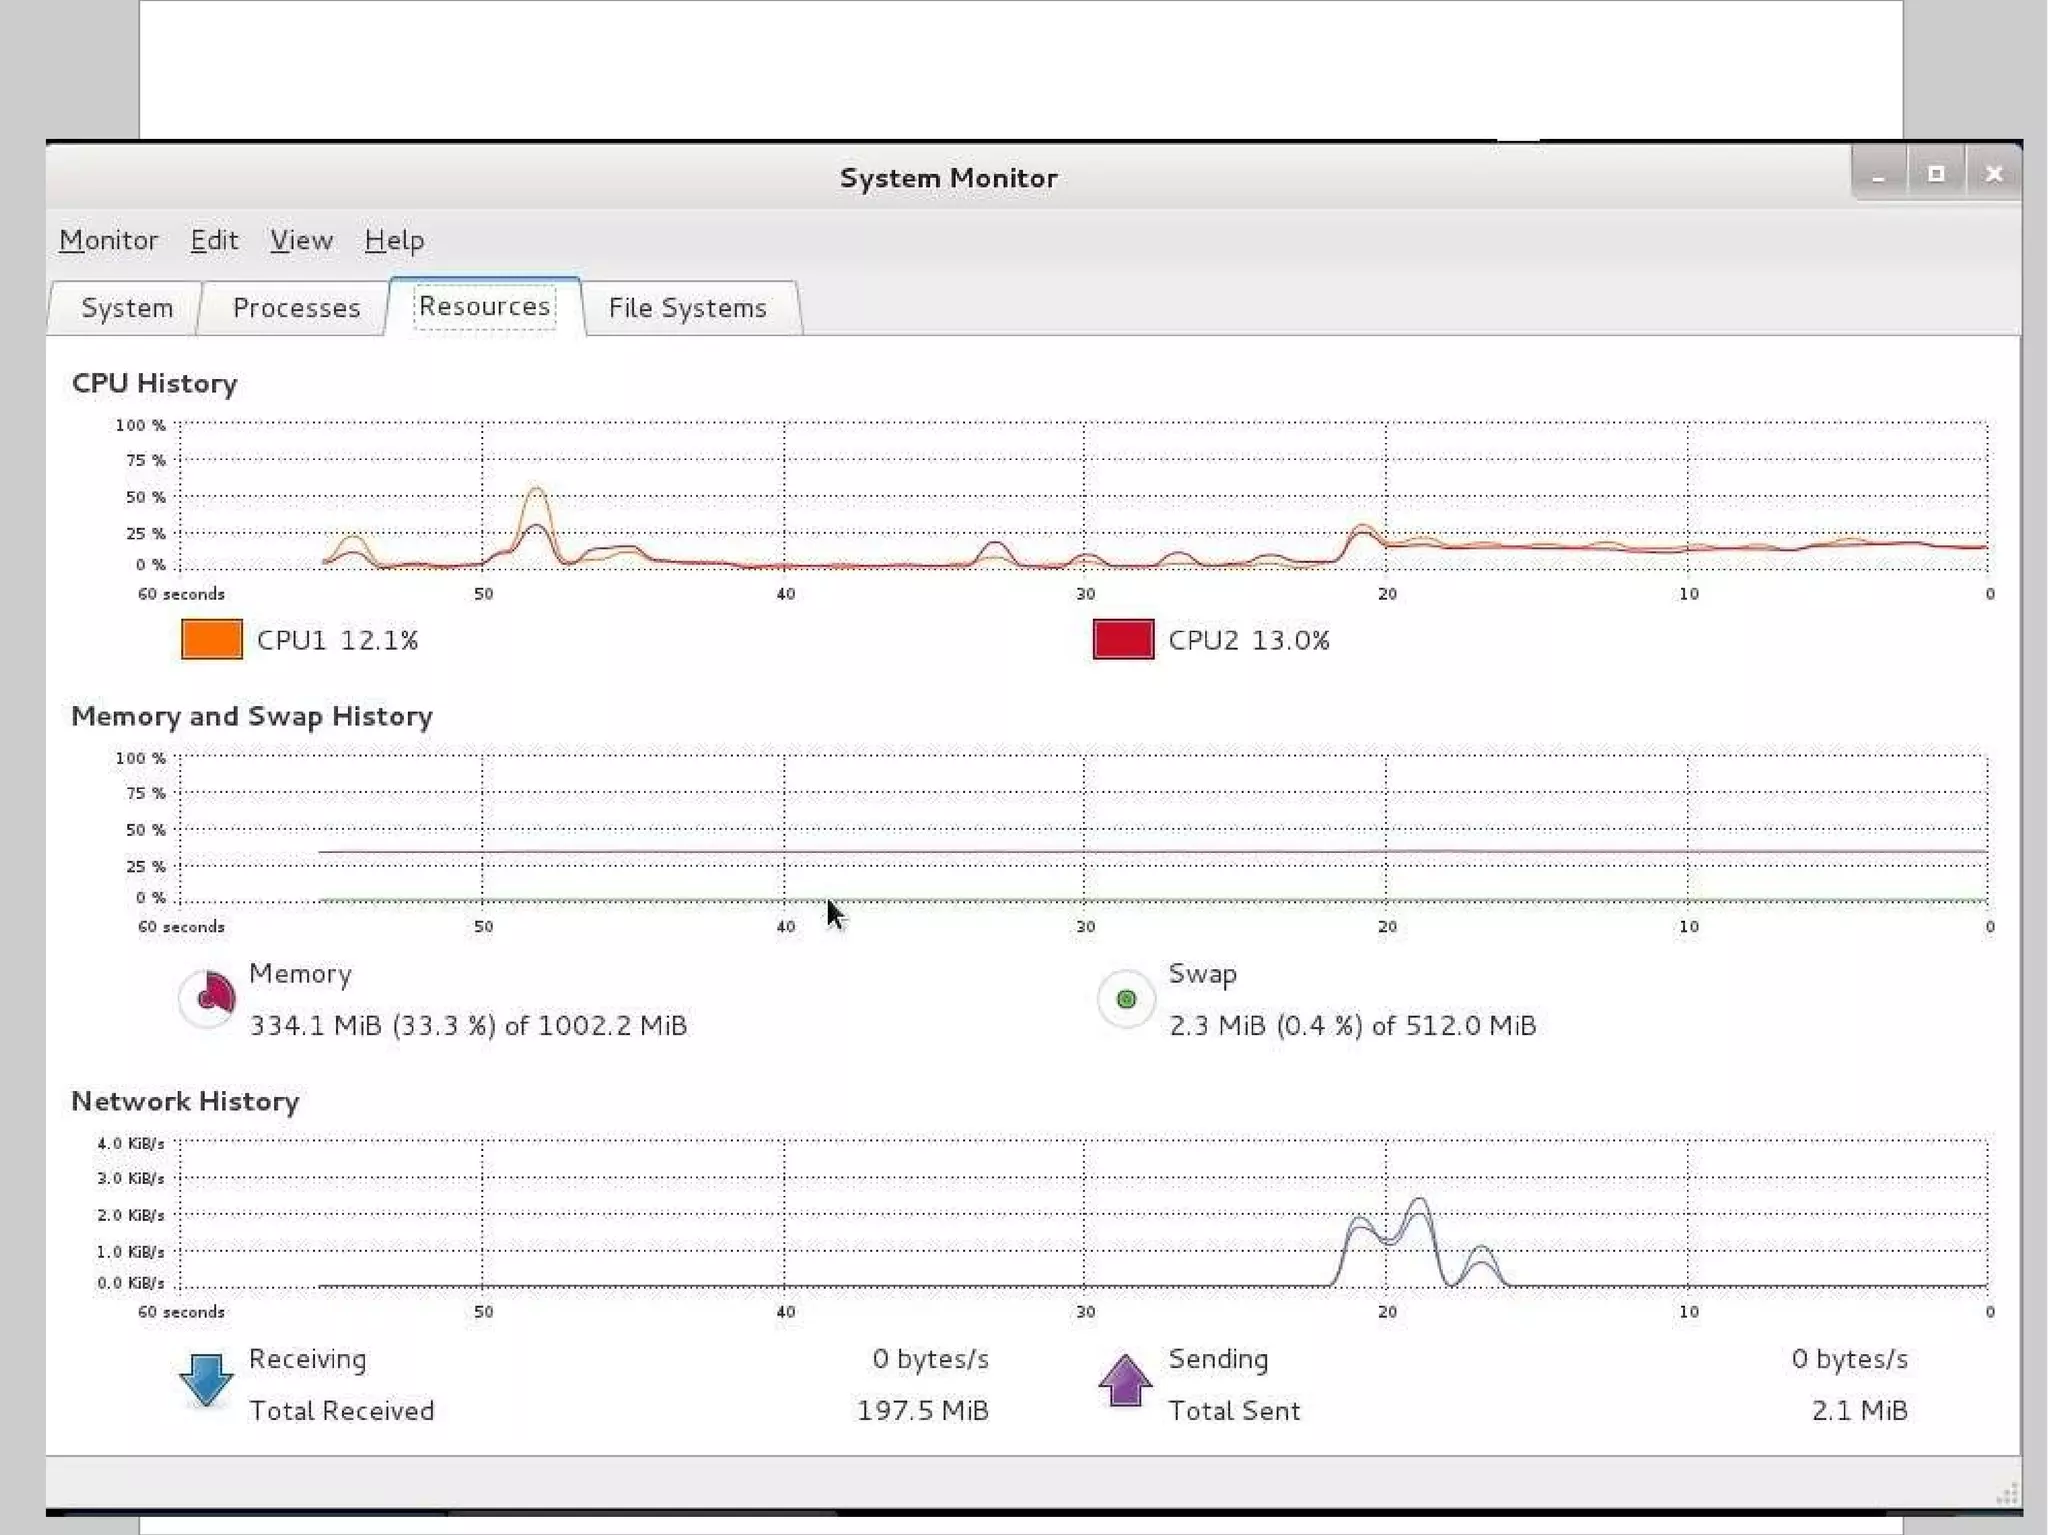Click the window resize grip corner
The height and width of the screenshot is (1535, 2048).
pos(2006,1495)
